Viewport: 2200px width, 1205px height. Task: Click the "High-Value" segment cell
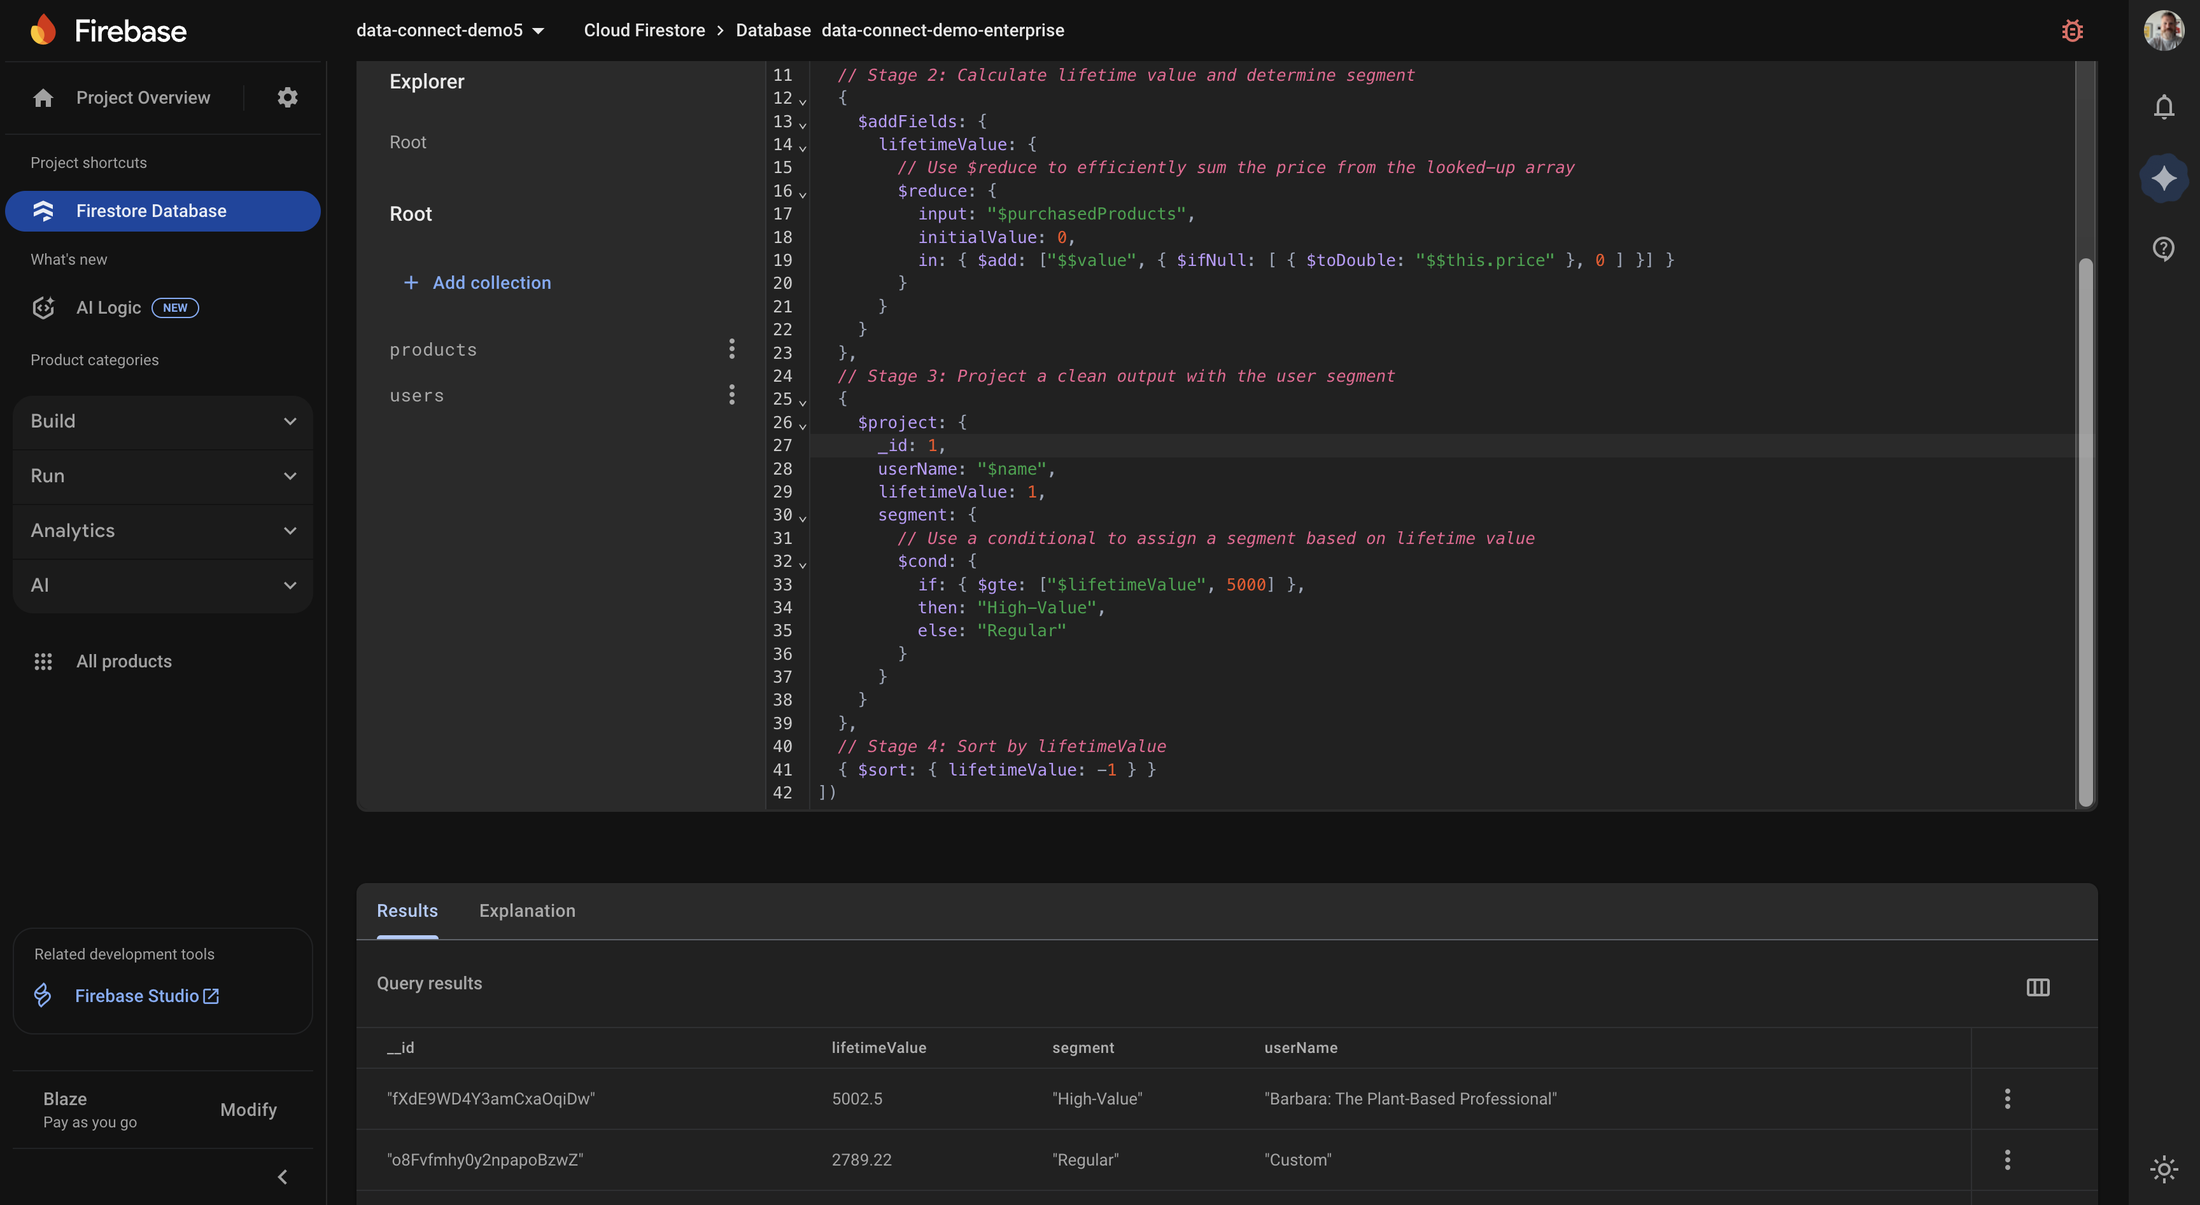[1097, 1099]
